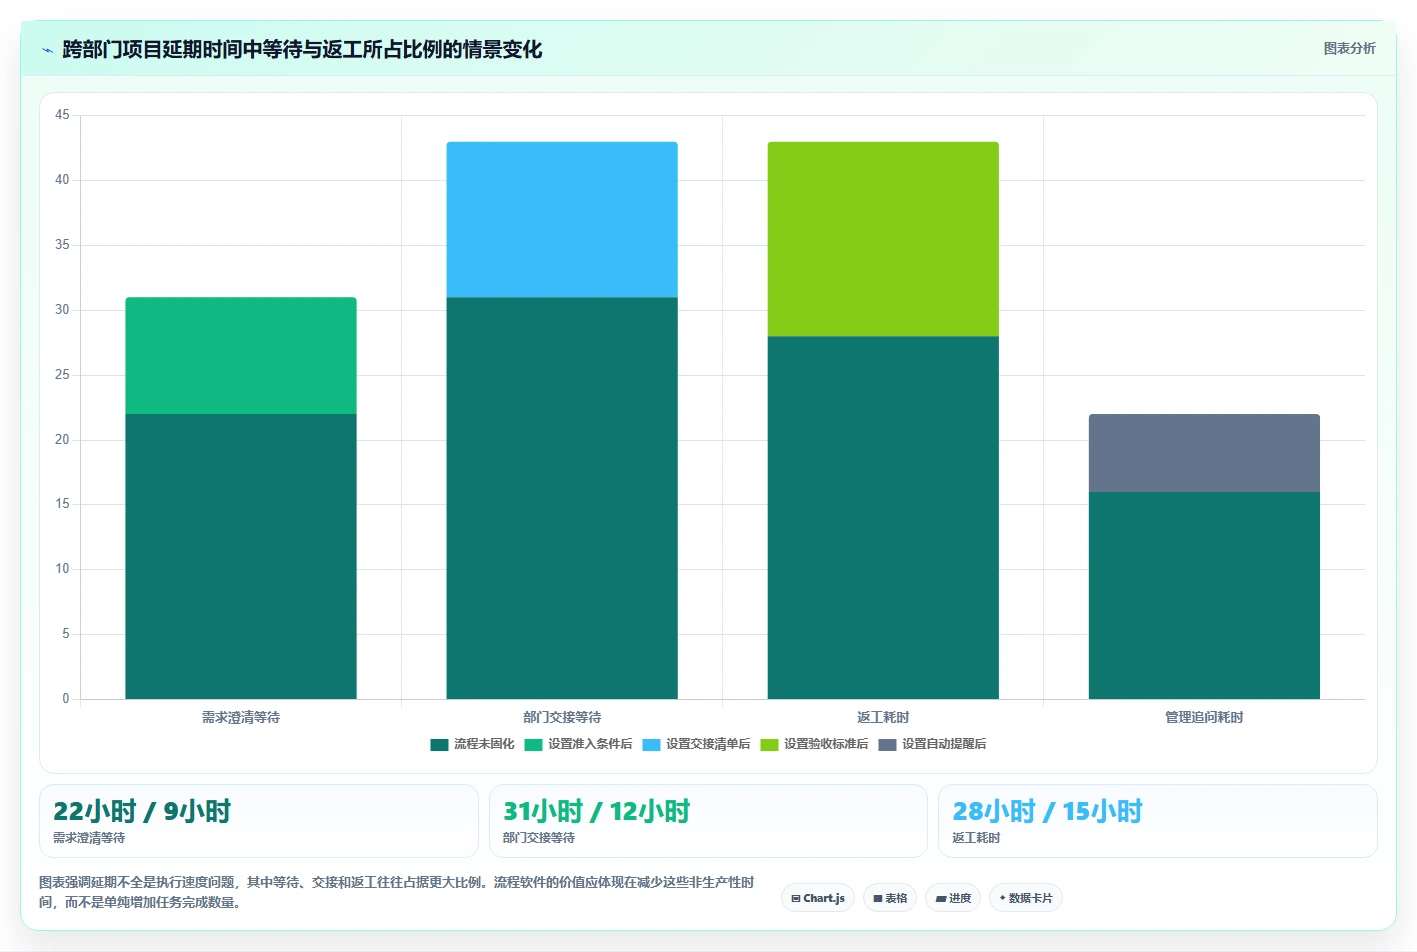This screenshot has height=952, width=1417.
Task: Open the 31小时 / 12小时 data card
Action: tap(708, 821)
